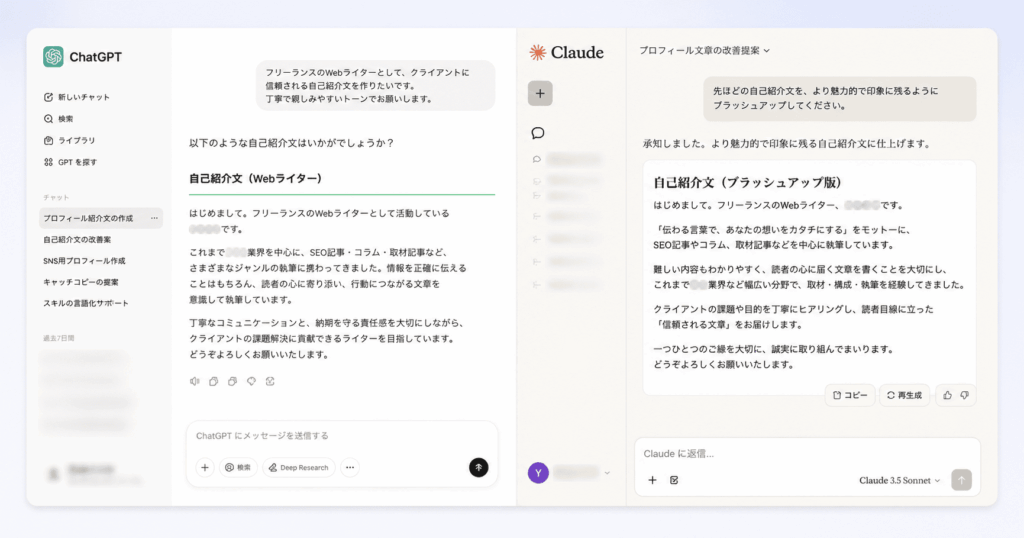This screenshot has height=538, width=1024.
Task: Click the grid icon beside GPT を探す
Action: point(48,162)
